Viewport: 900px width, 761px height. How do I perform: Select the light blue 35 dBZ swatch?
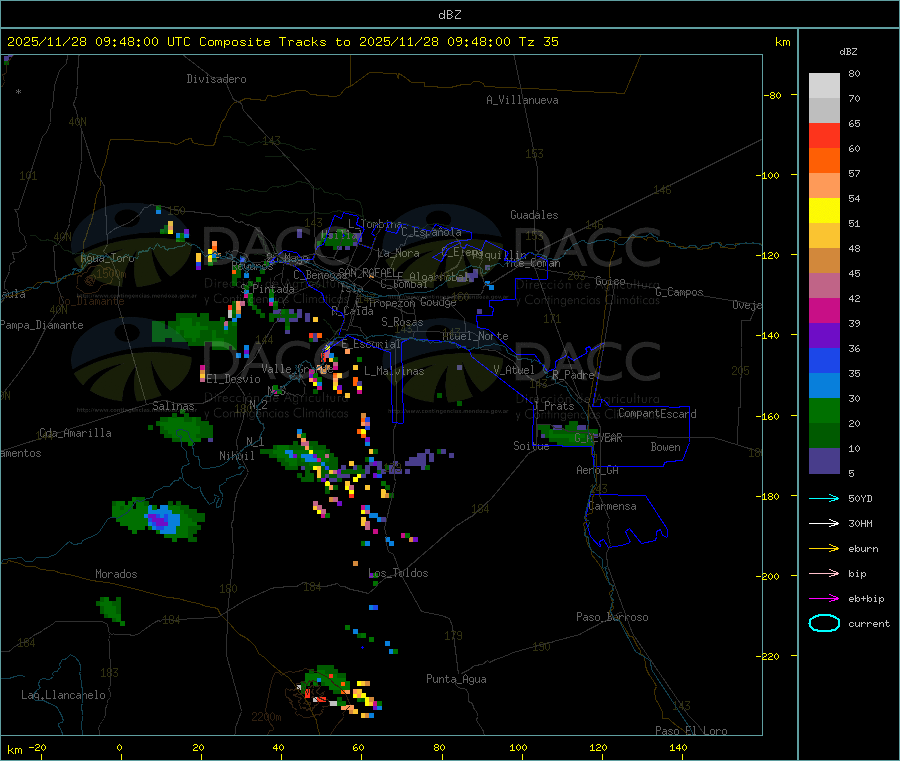(x=824, y=385)
